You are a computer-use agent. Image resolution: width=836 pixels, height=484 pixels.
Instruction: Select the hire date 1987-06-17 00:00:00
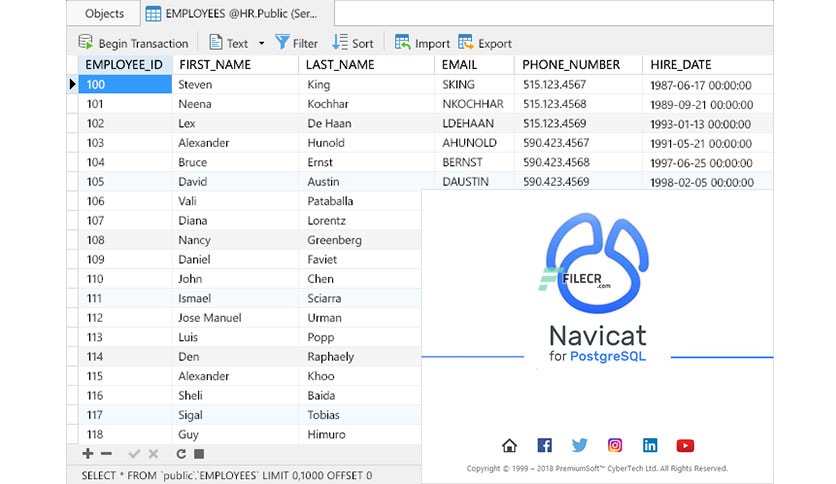click(708, 85)
